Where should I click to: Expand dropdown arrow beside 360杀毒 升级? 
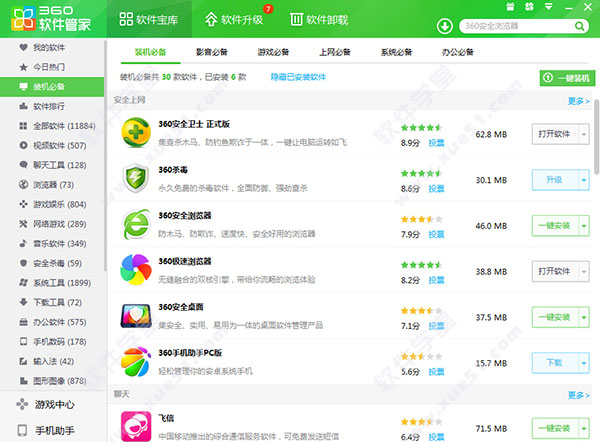tap(584, 180)
